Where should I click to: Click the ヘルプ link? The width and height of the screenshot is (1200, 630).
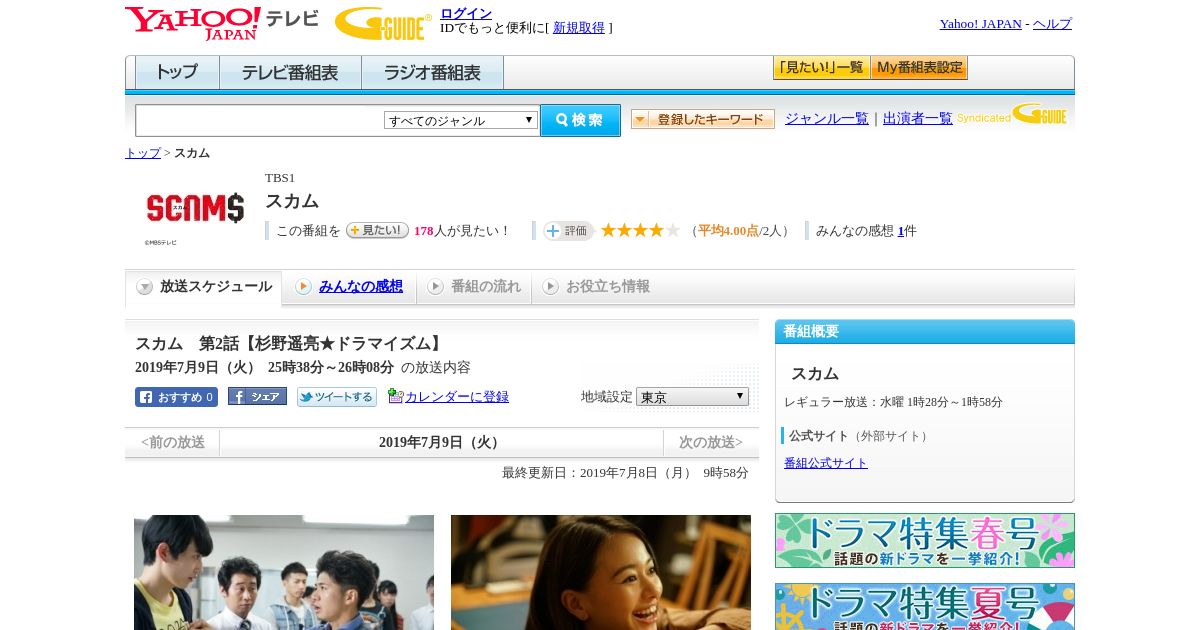pyautogui.click(x=1052, y=24)
